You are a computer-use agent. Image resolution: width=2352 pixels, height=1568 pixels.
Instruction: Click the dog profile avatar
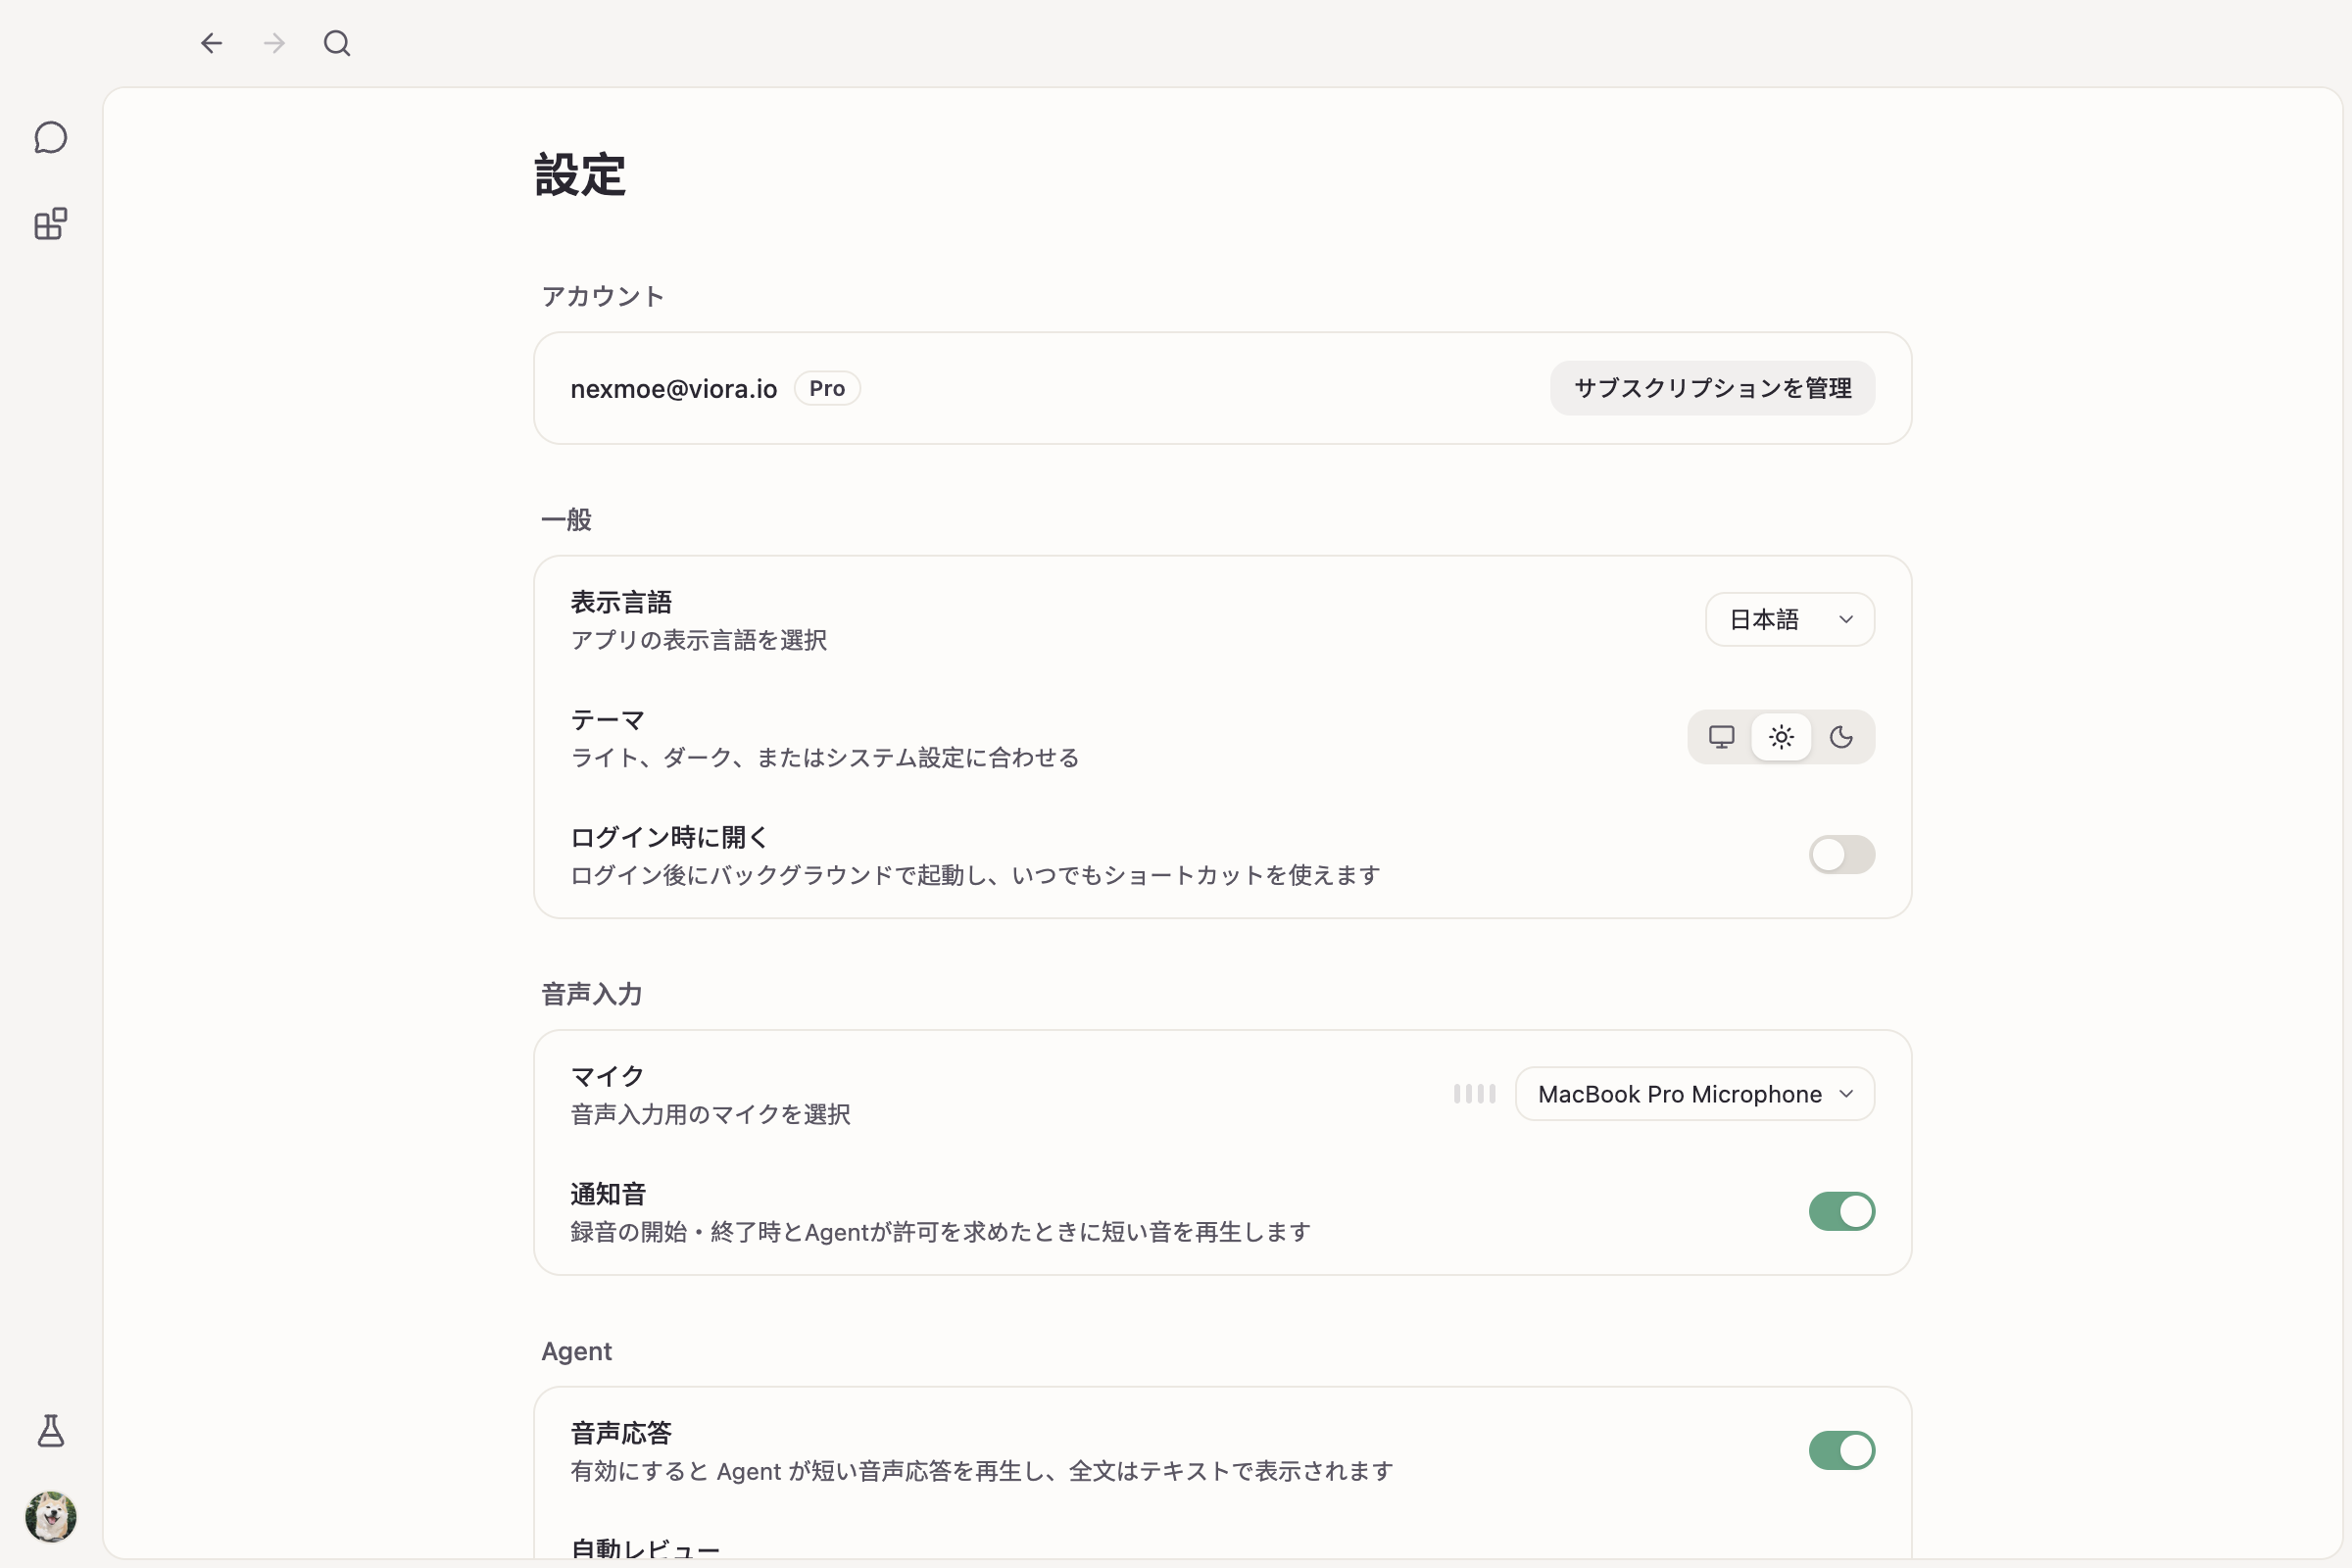tap(51, 1516)
